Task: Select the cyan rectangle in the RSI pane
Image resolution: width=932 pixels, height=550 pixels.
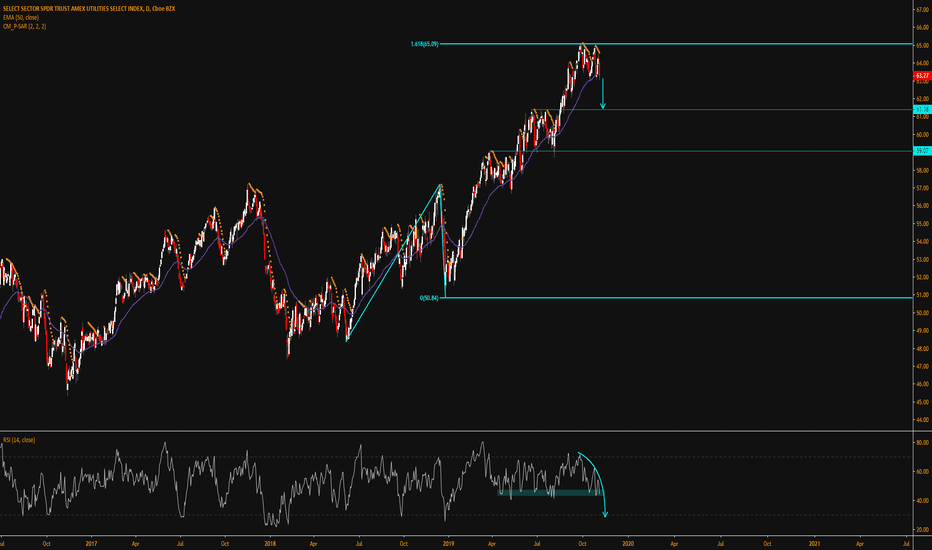Action: pos(549,492)
